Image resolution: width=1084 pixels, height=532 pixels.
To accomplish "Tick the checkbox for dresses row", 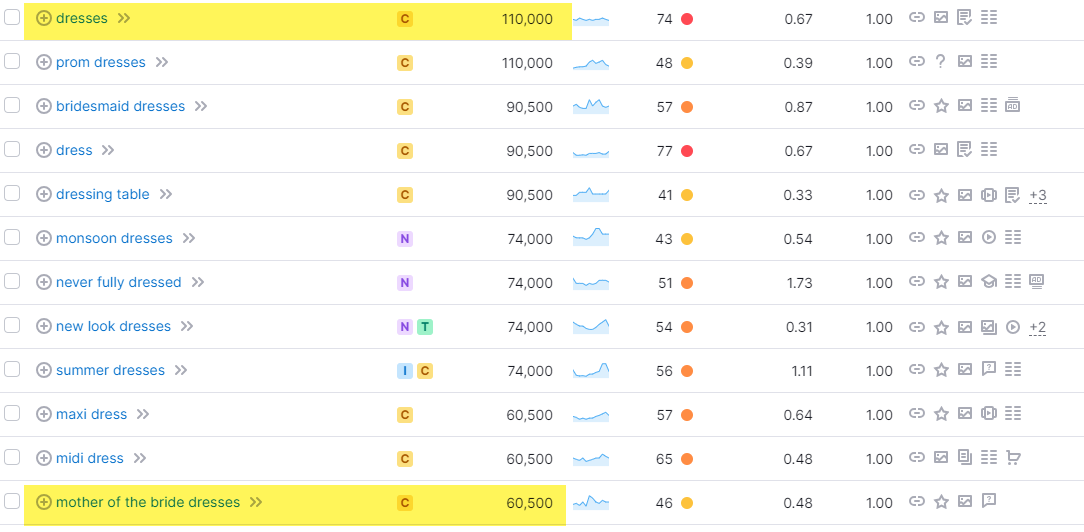I will point(12,18).
